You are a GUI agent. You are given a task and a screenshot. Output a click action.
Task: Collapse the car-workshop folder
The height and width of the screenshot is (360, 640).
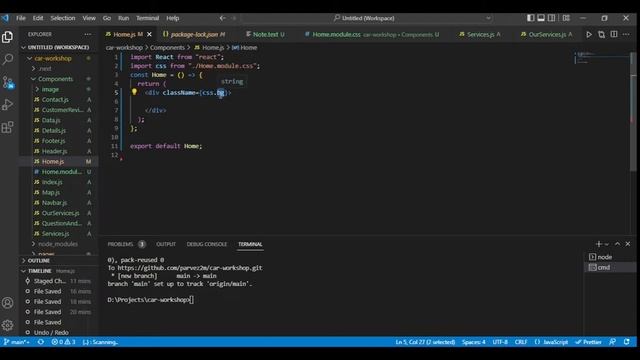point(53,58)
